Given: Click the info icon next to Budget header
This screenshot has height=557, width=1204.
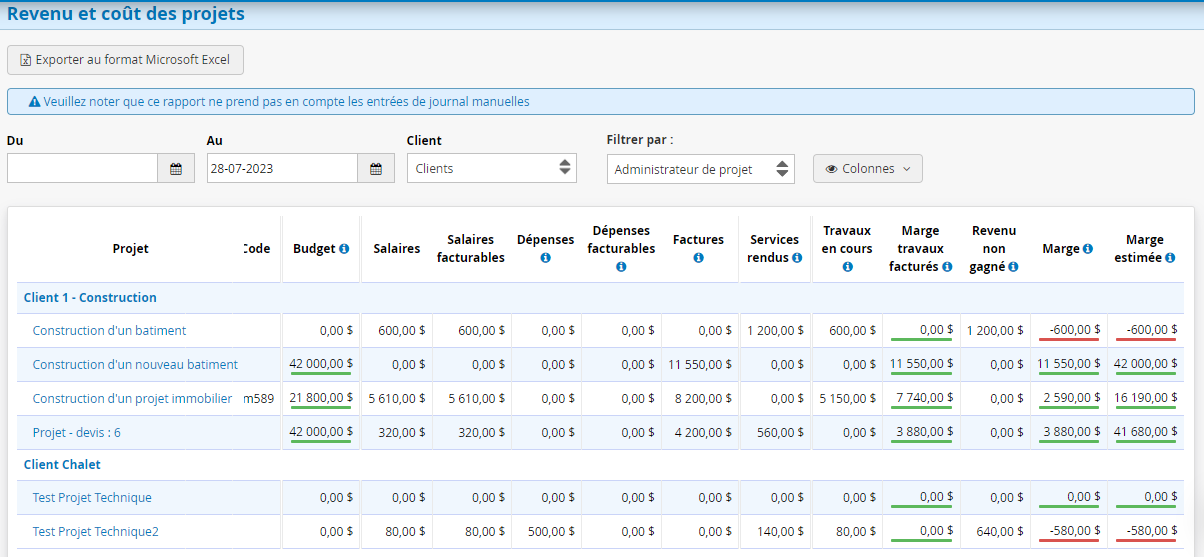Looking at the screenshot, I should coord(344,249).
